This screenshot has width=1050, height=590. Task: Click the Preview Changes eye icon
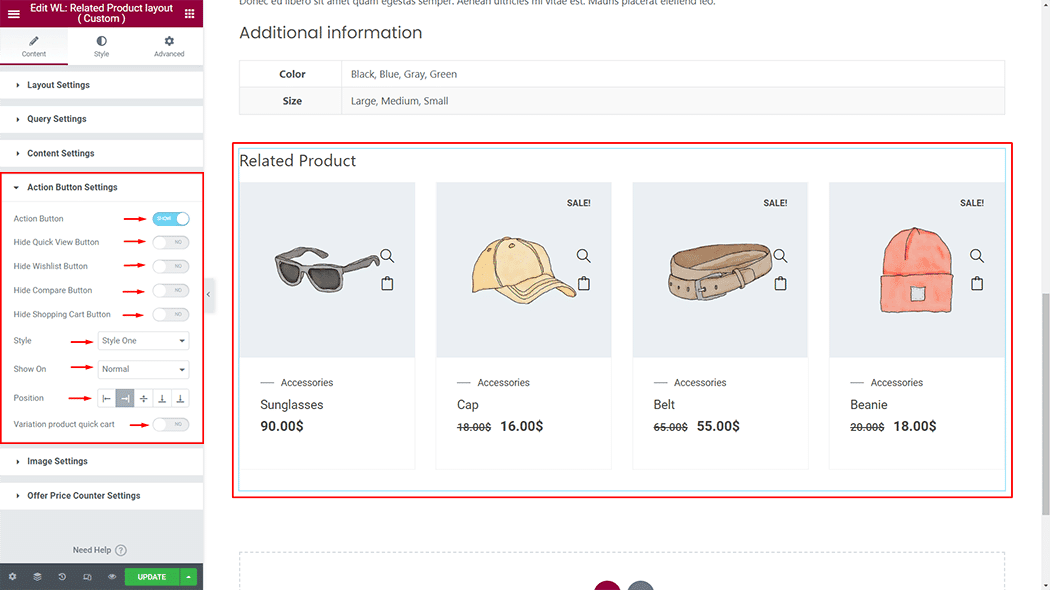(112, 577)
